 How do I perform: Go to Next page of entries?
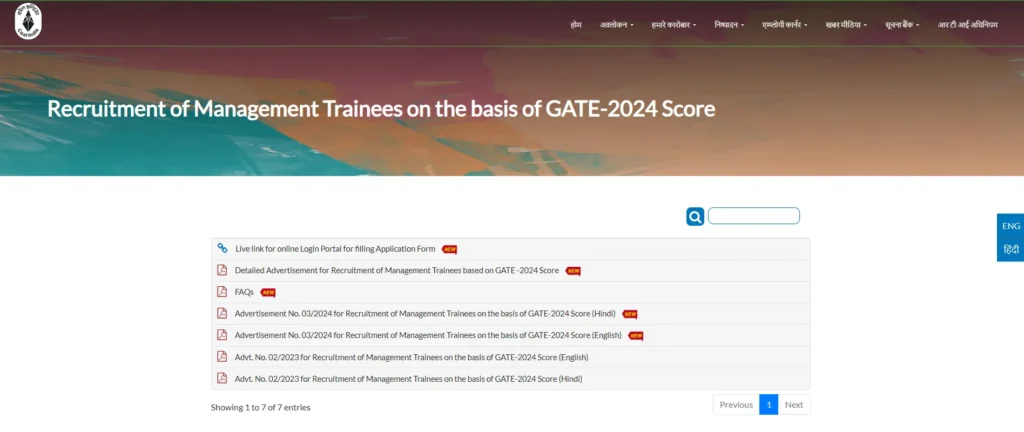pyautogui.click(x=794, y=404)
